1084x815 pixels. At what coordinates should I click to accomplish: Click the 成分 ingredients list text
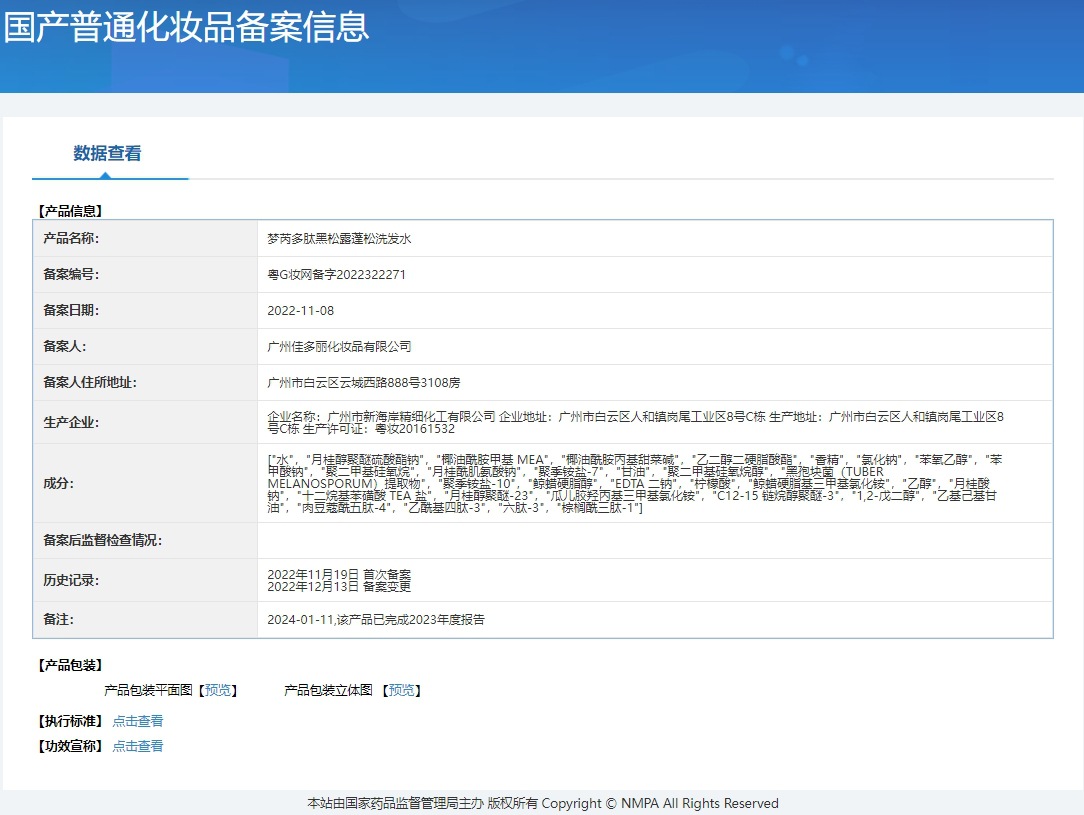point(634,484)
